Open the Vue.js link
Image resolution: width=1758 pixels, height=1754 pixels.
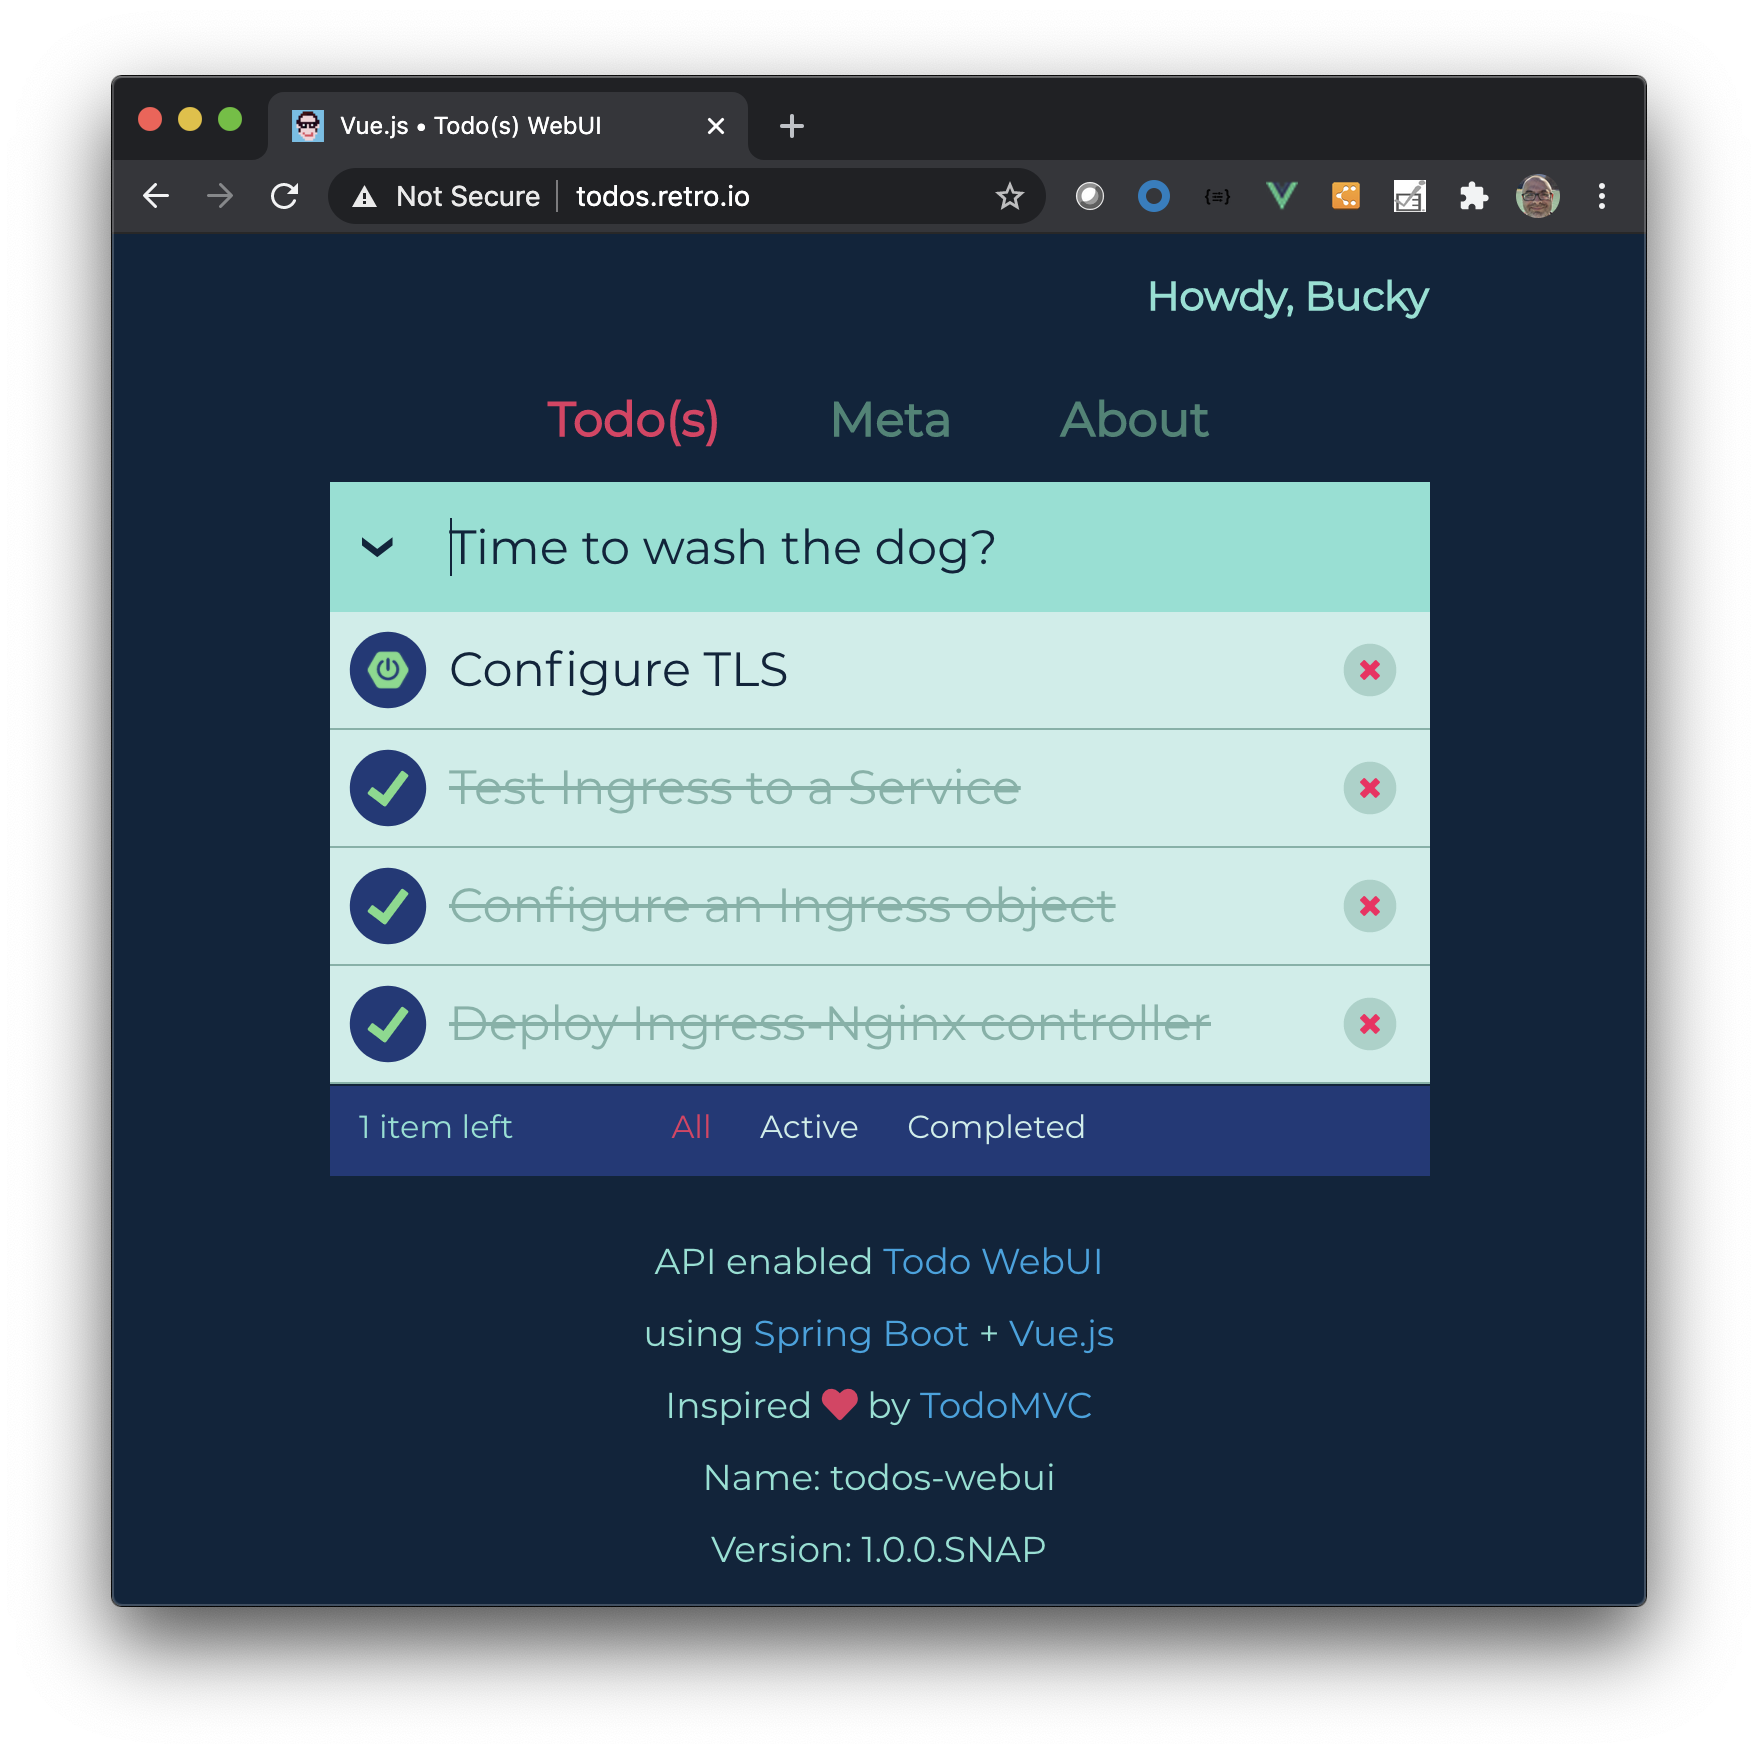coord(1061,1334)
